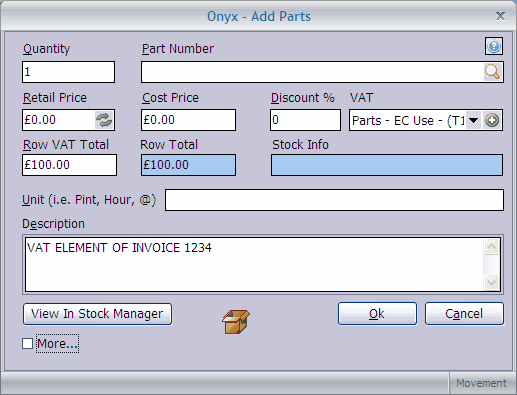Click the Description scrollbar up arrow
The image size is (517, 395).
pyautogui.click(x=492, y=247)
